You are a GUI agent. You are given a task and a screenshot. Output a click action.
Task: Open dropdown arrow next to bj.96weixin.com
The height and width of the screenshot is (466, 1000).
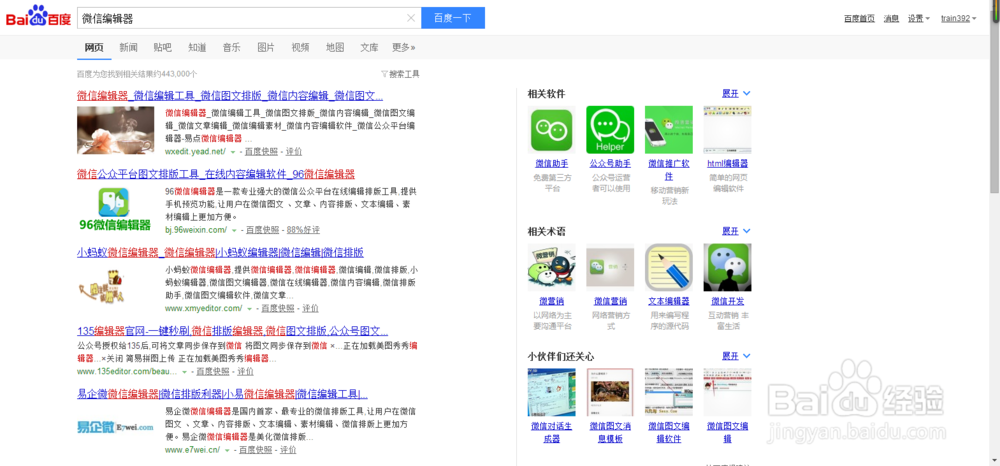tap(234, 230)
